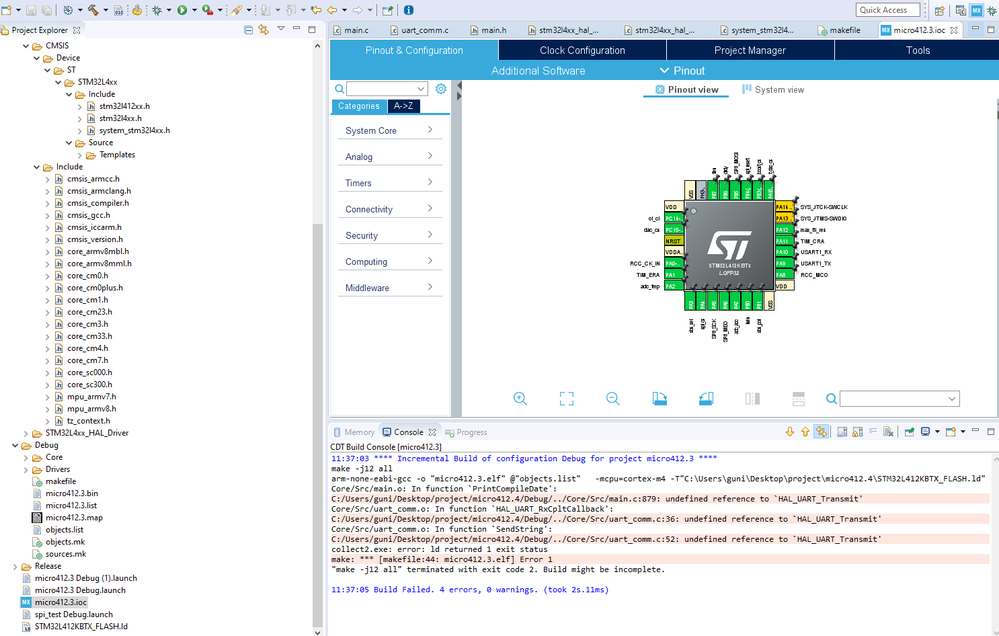The width and height of the screenshot is (999, 636).
Task: Collapse all in Project Explorer
Action: 249,30
